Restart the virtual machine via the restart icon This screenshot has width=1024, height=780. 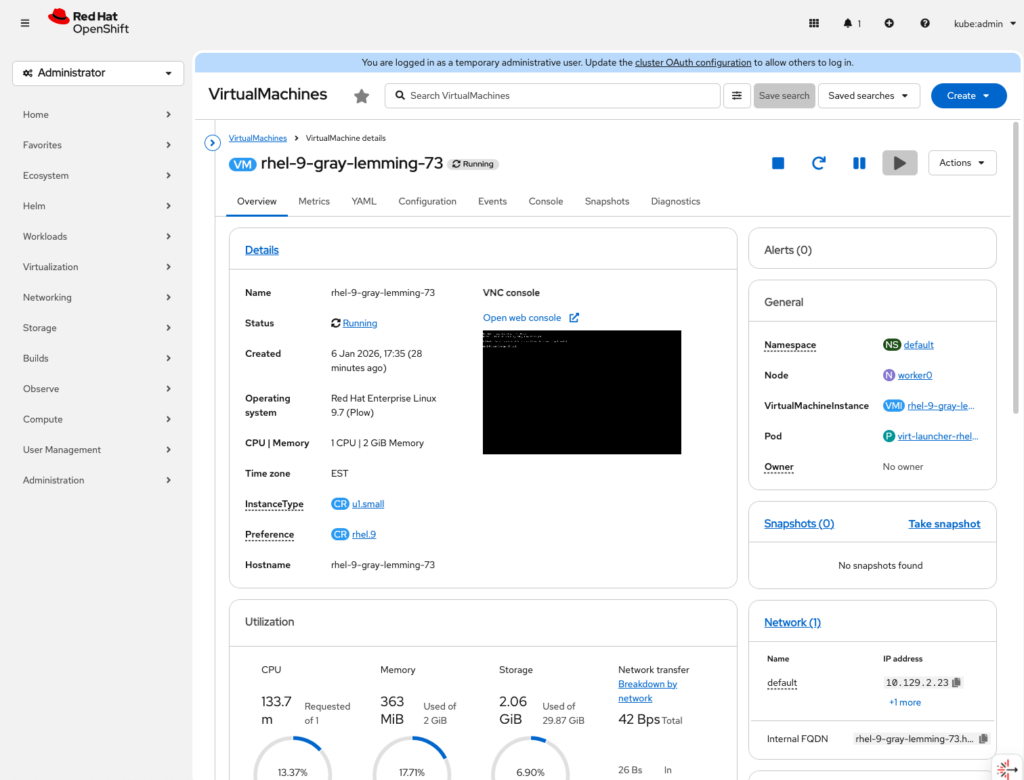pos(818,163)
